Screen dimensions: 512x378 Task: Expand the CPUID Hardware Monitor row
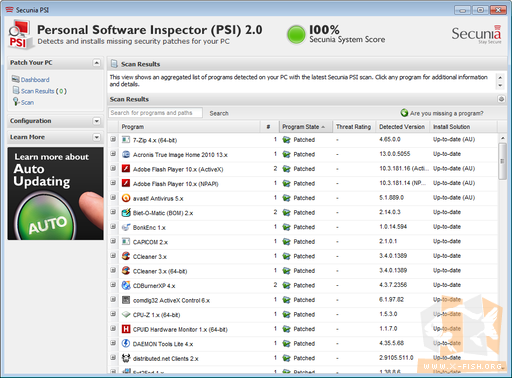coord(113,329)
